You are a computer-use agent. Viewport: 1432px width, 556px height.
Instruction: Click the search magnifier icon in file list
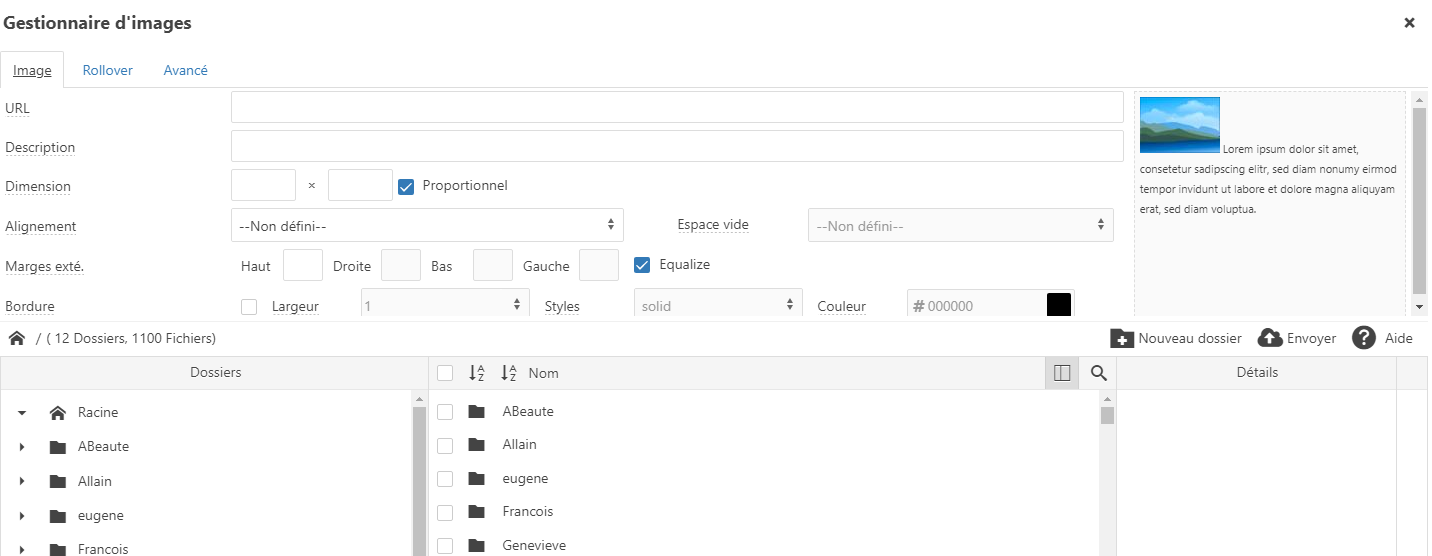tap(1098, 373)
